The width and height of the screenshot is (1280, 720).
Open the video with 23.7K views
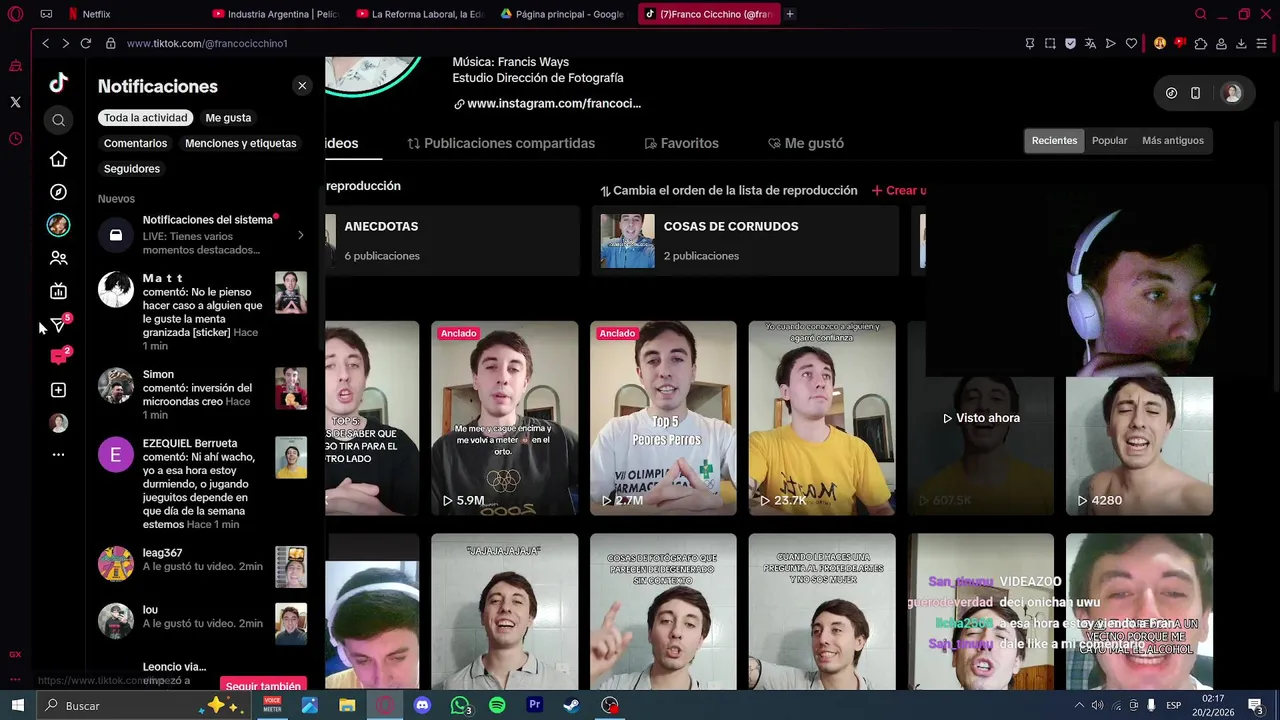point(822,418)
